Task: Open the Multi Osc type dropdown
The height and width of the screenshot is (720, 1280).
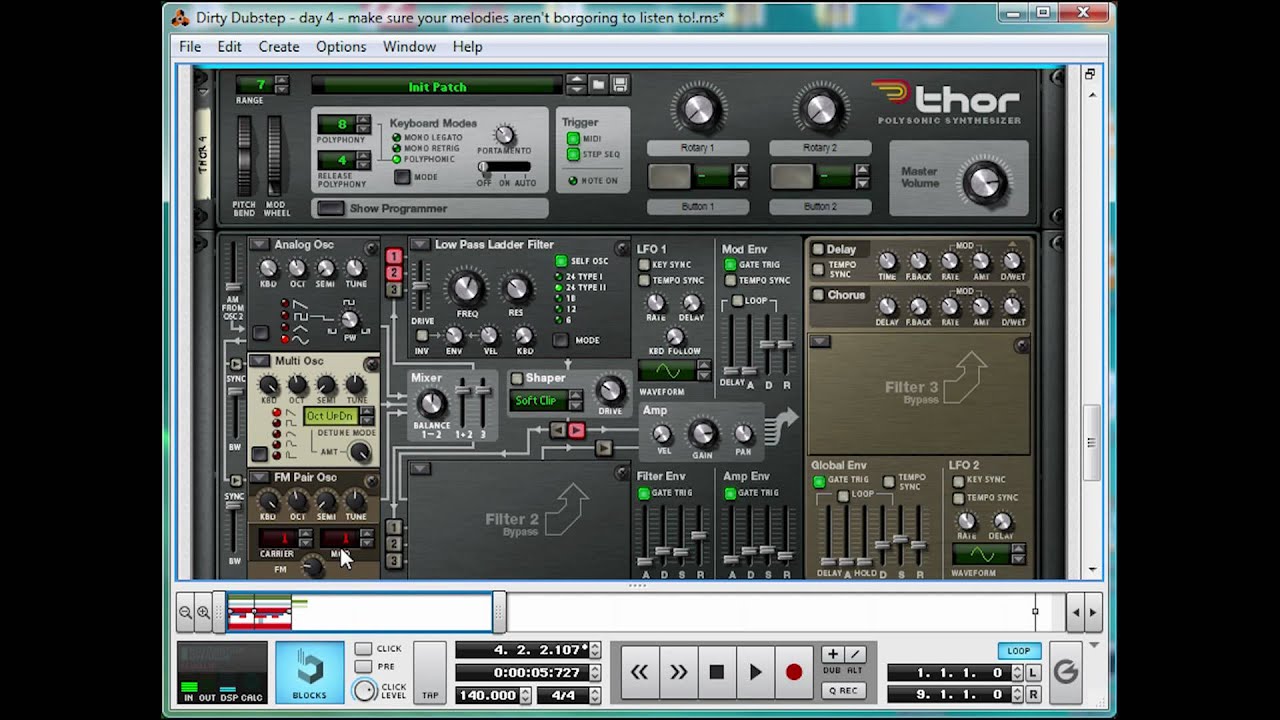Action: click(x=260, y=361)
